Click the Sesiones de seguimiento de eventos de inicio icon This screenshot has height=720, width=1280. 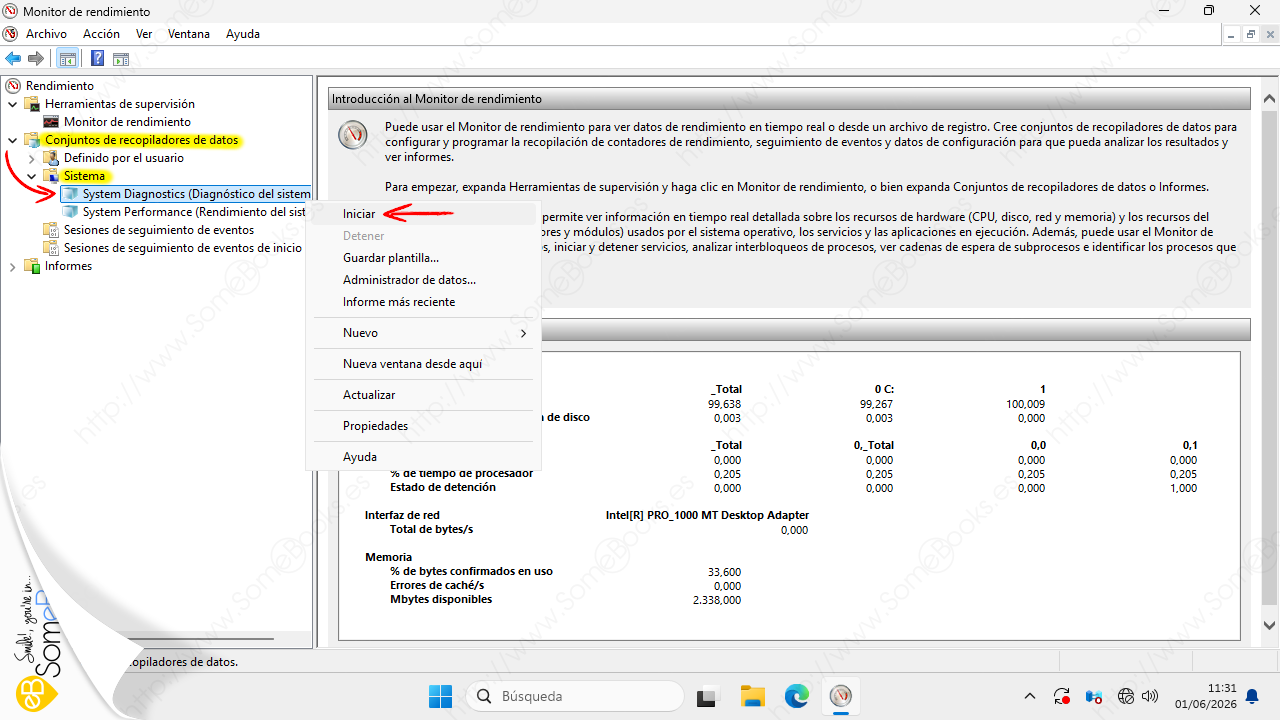click(x=52, y=248)
